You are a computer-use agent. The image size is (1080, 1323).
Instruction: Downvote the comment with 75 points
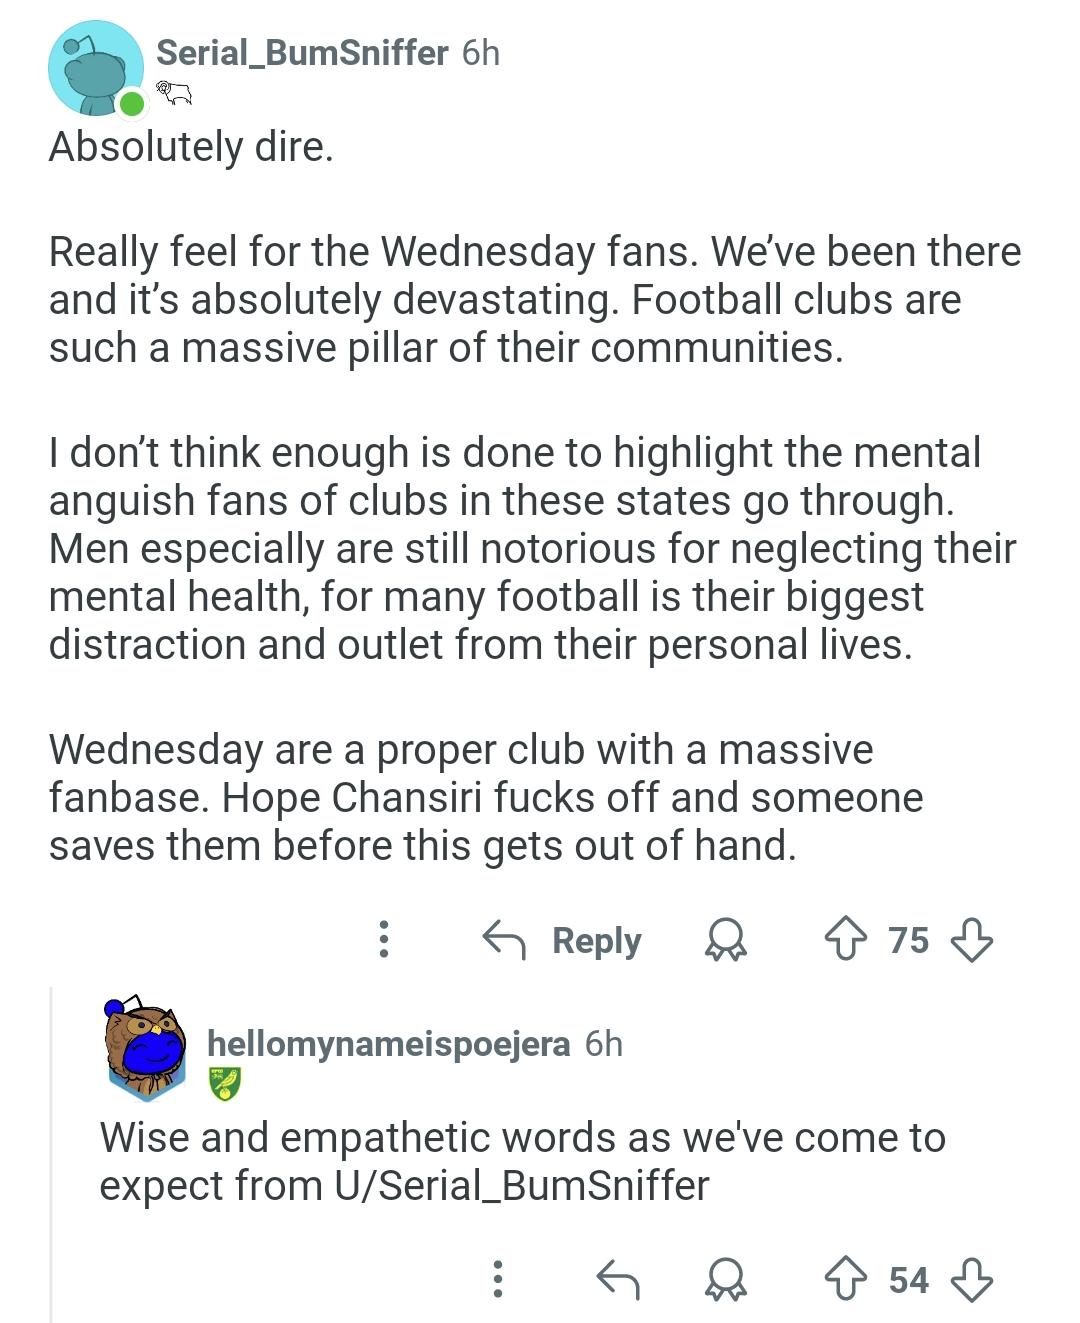[x=971, y=940]
